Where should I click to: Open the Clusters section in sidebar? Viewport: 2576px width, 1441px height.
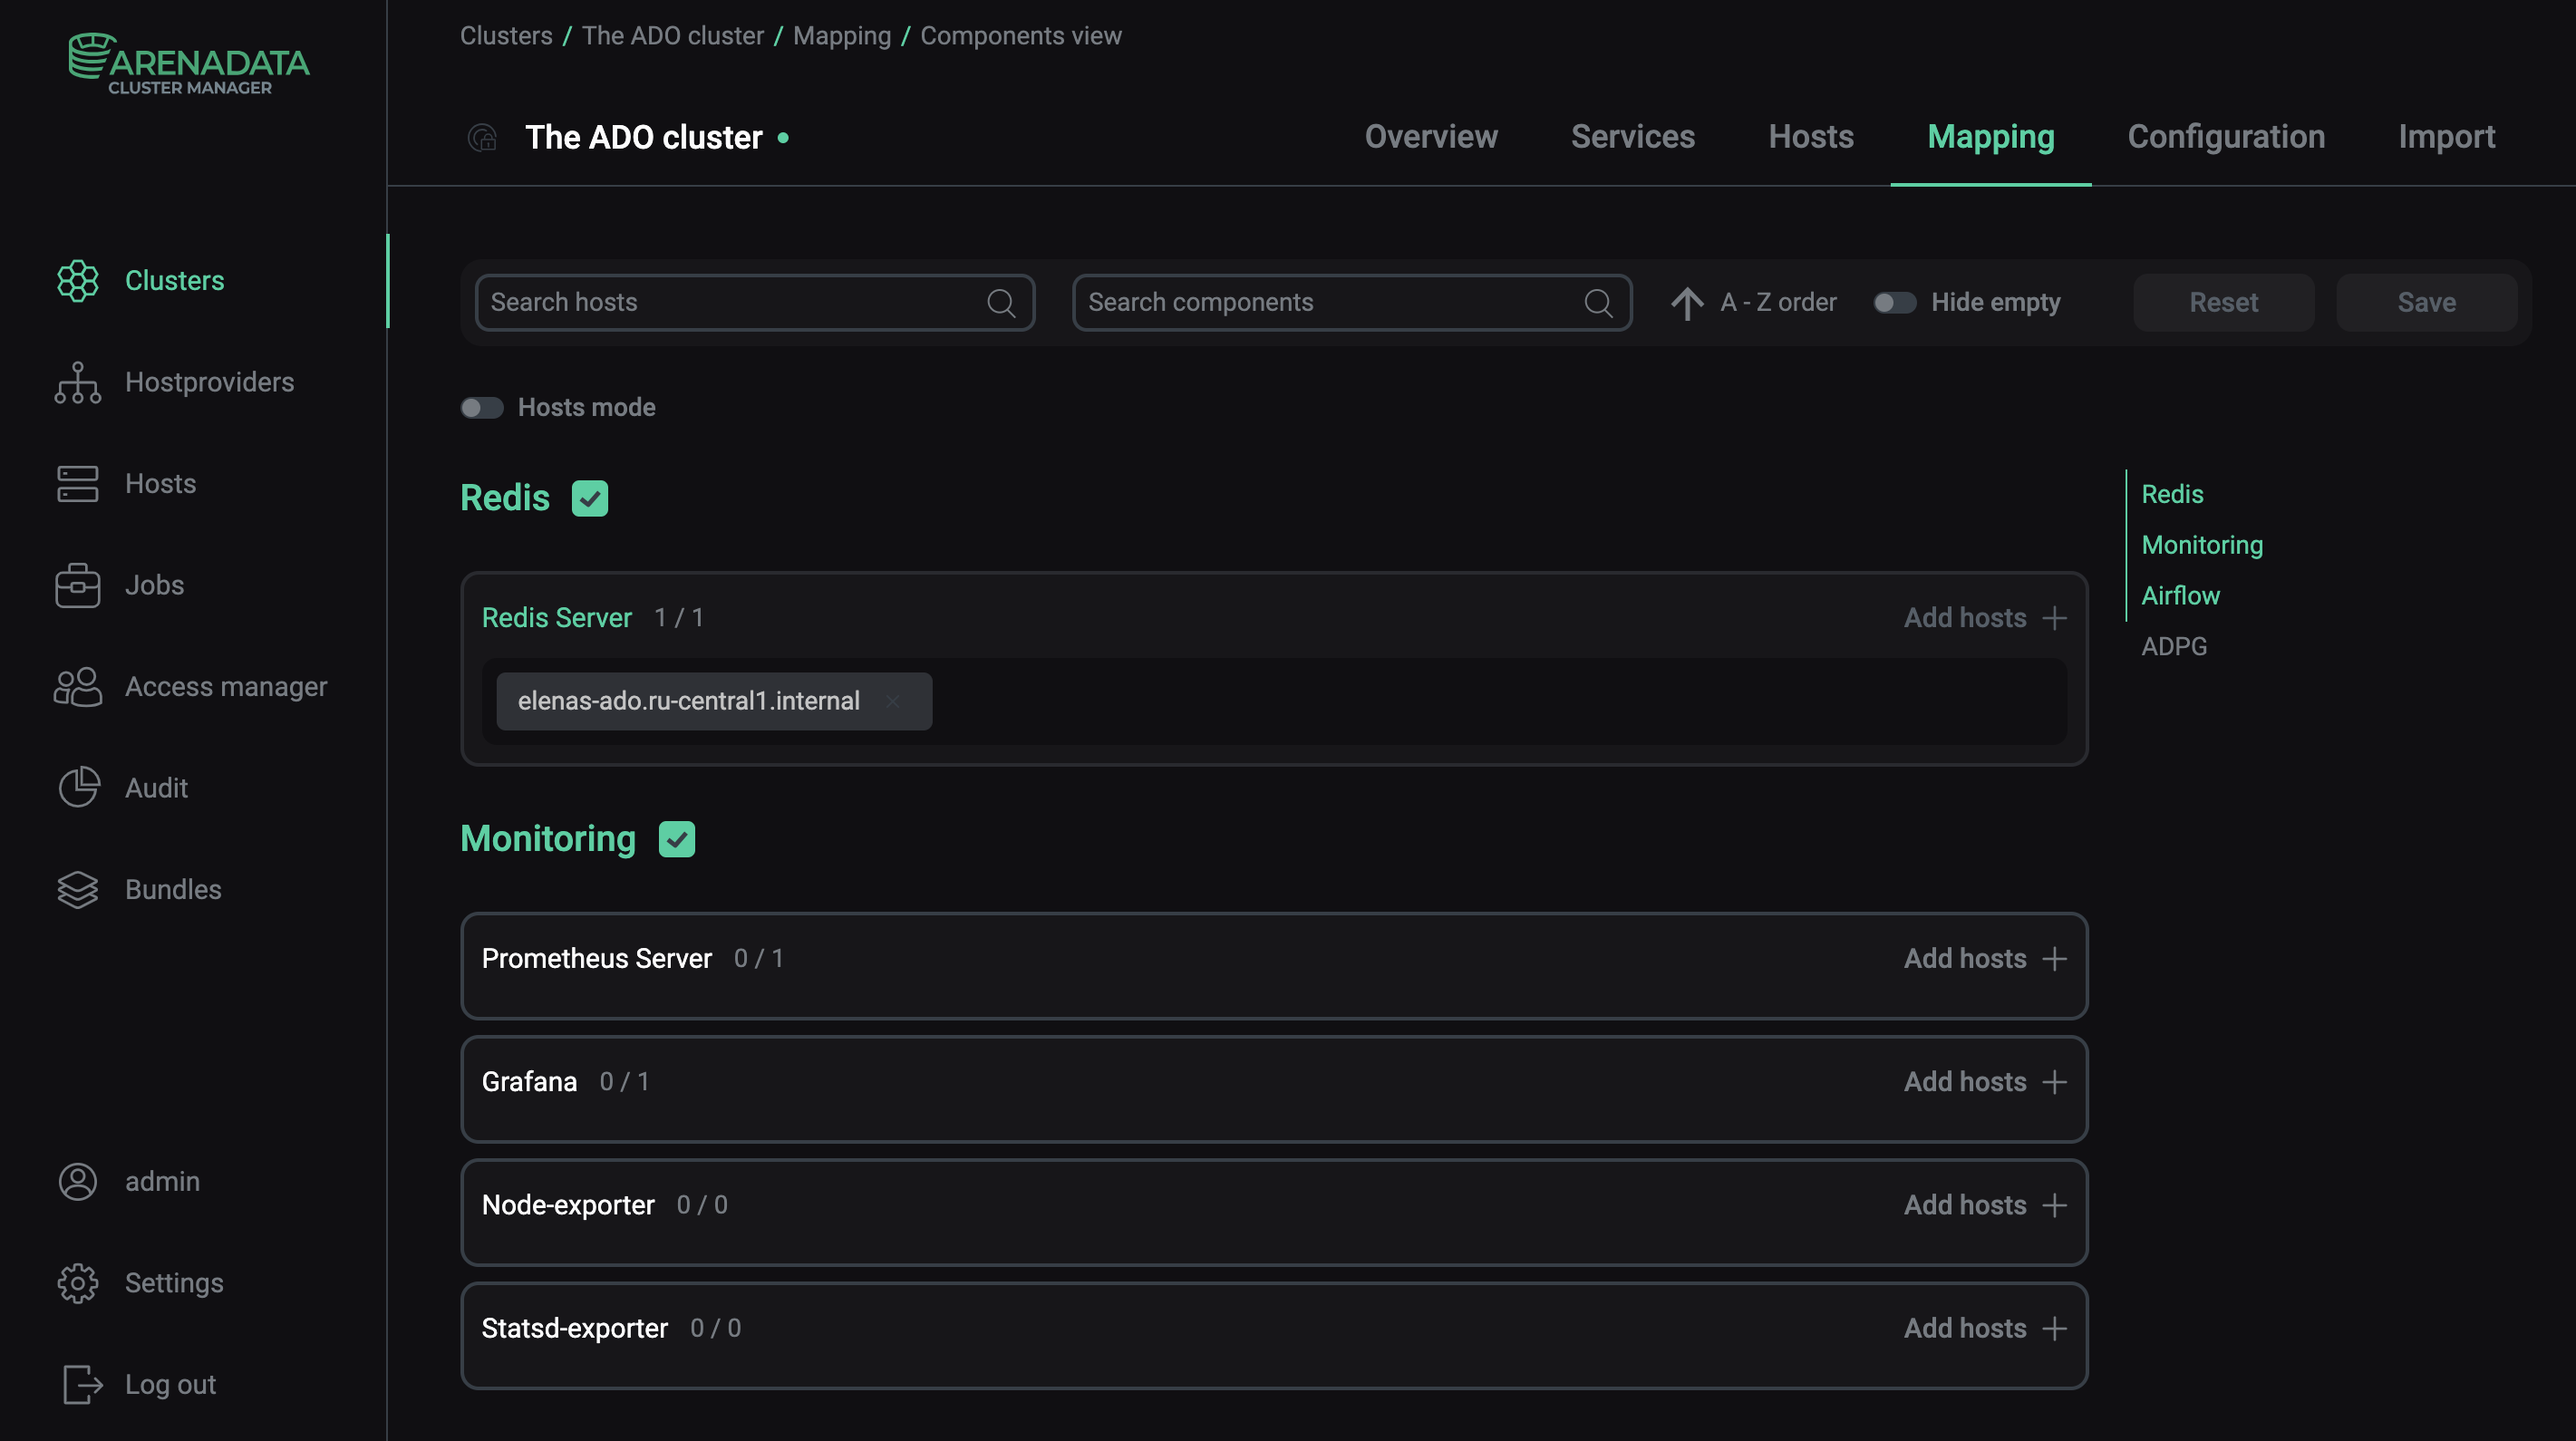(174, 281)
